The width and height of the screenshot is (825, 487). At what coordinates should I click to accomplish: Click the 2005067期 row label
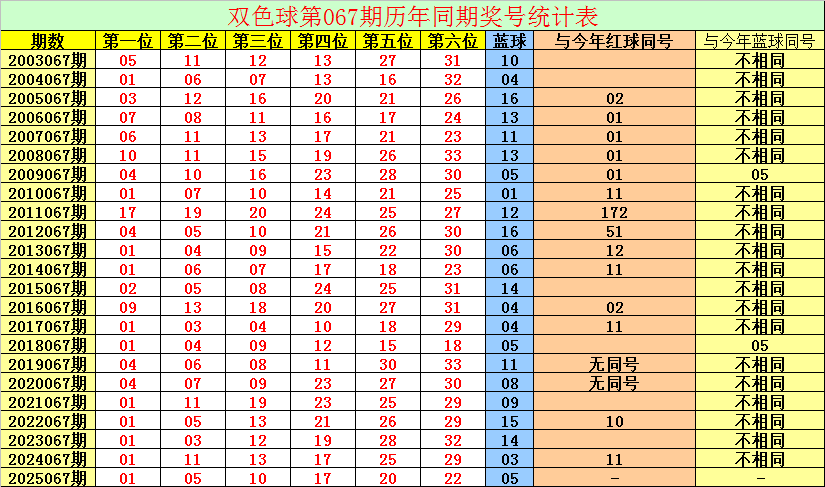point(47,98)
